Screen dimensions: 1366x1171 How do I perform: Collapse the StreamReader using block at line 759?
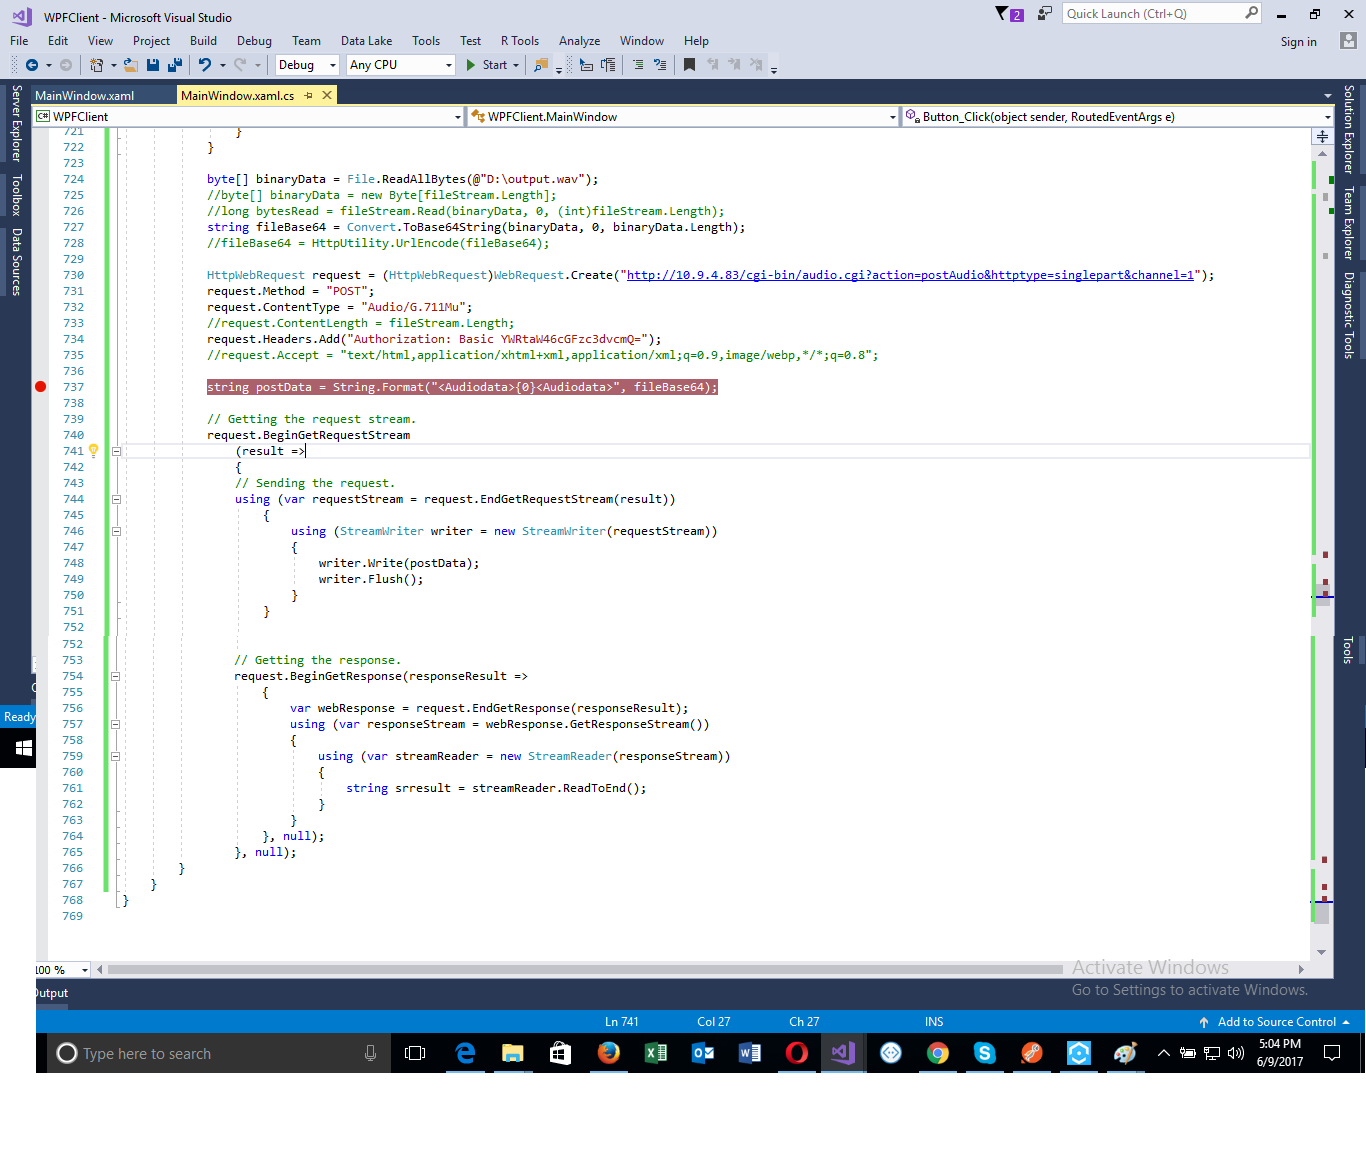click(x=116, y=756)
